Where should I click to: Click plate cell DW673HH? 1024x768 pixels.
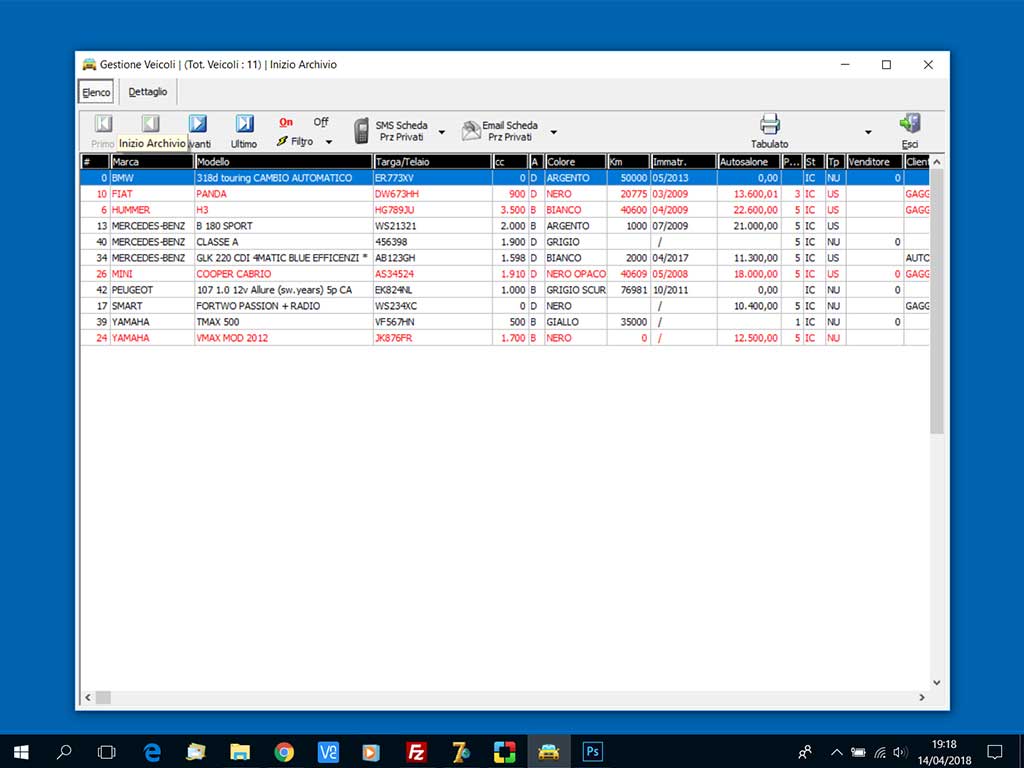[432, 194]
